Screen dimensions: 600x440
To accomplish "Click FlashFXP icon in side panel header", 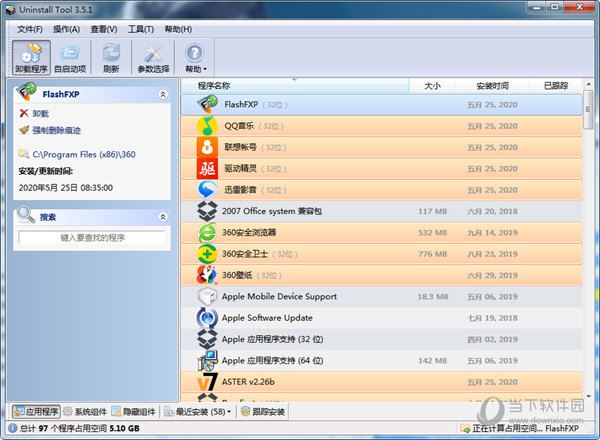I will [x=26, y=91].
